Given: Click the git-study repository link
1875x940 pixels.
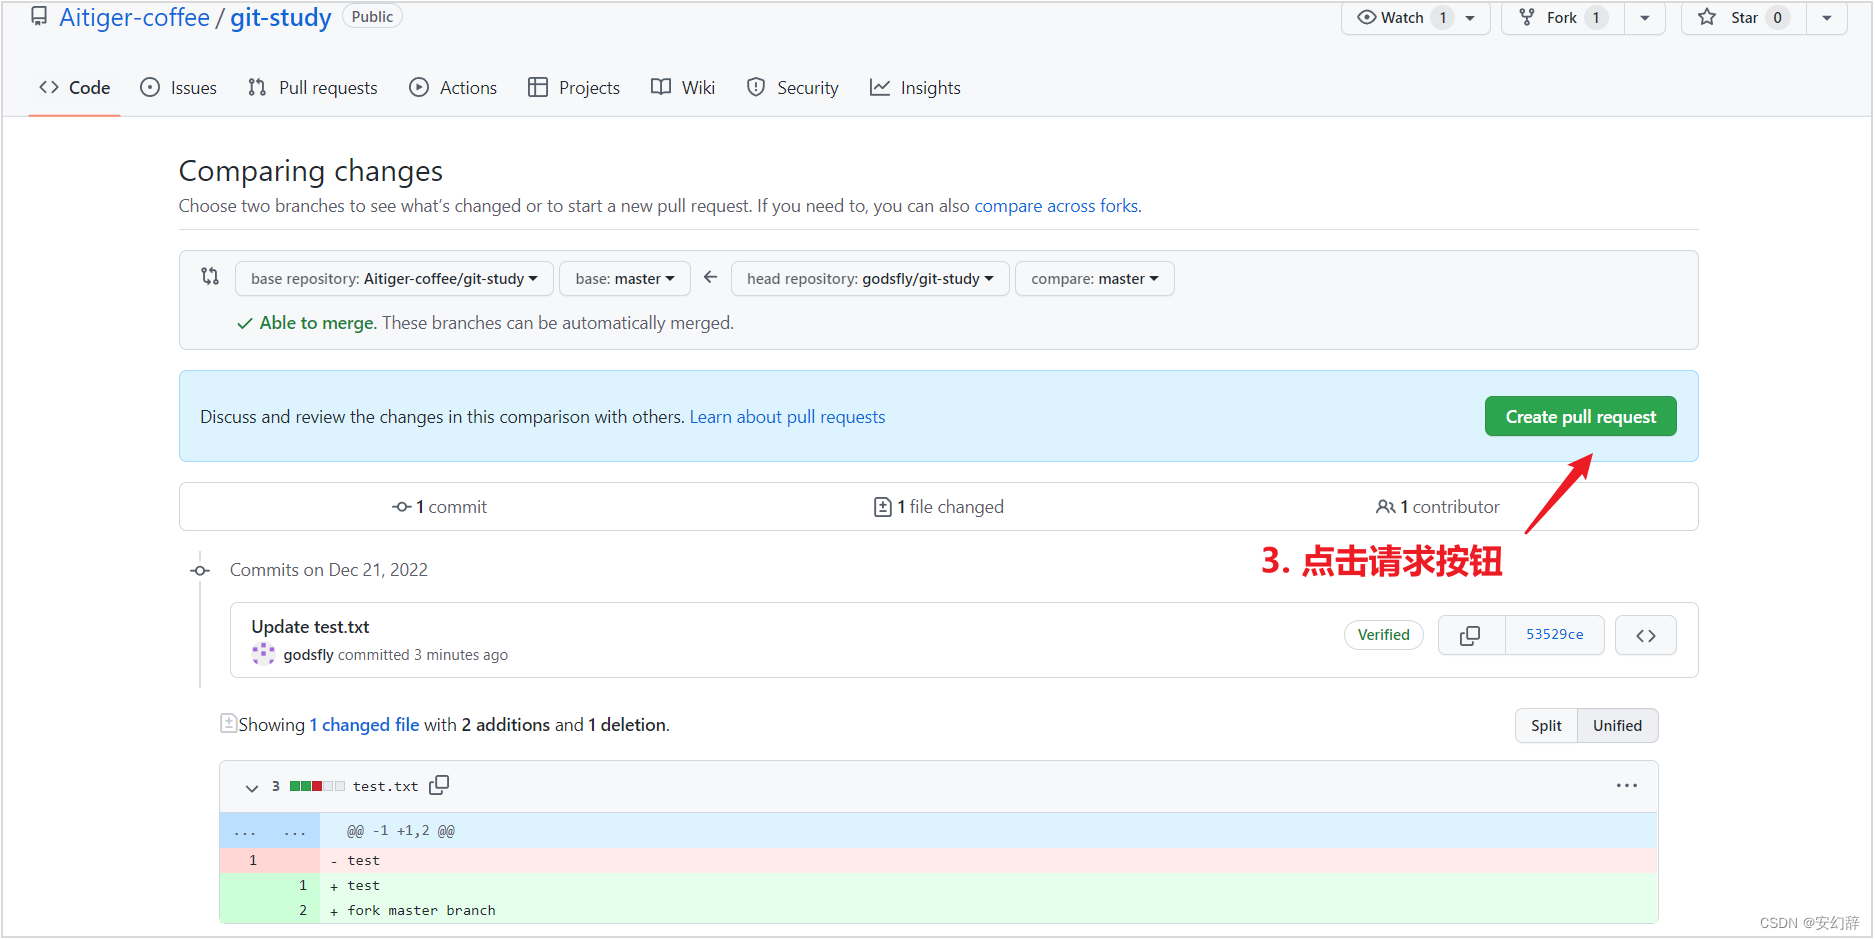Looking at the screenshot, I should click(281, 18).
